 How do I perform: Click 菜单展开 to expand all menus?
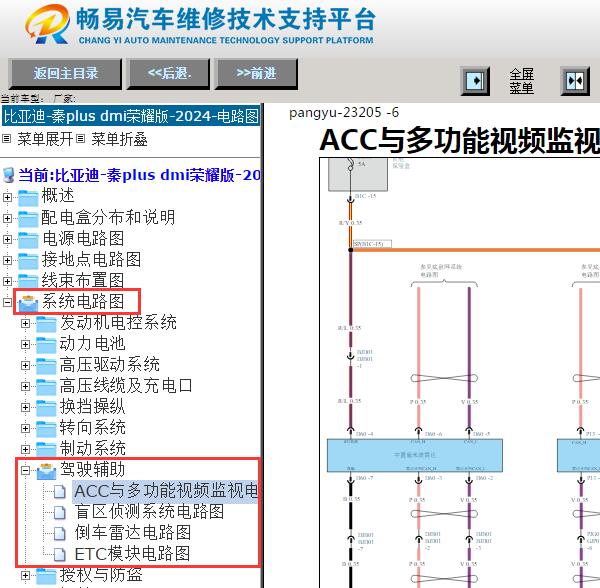coord(45,139)
